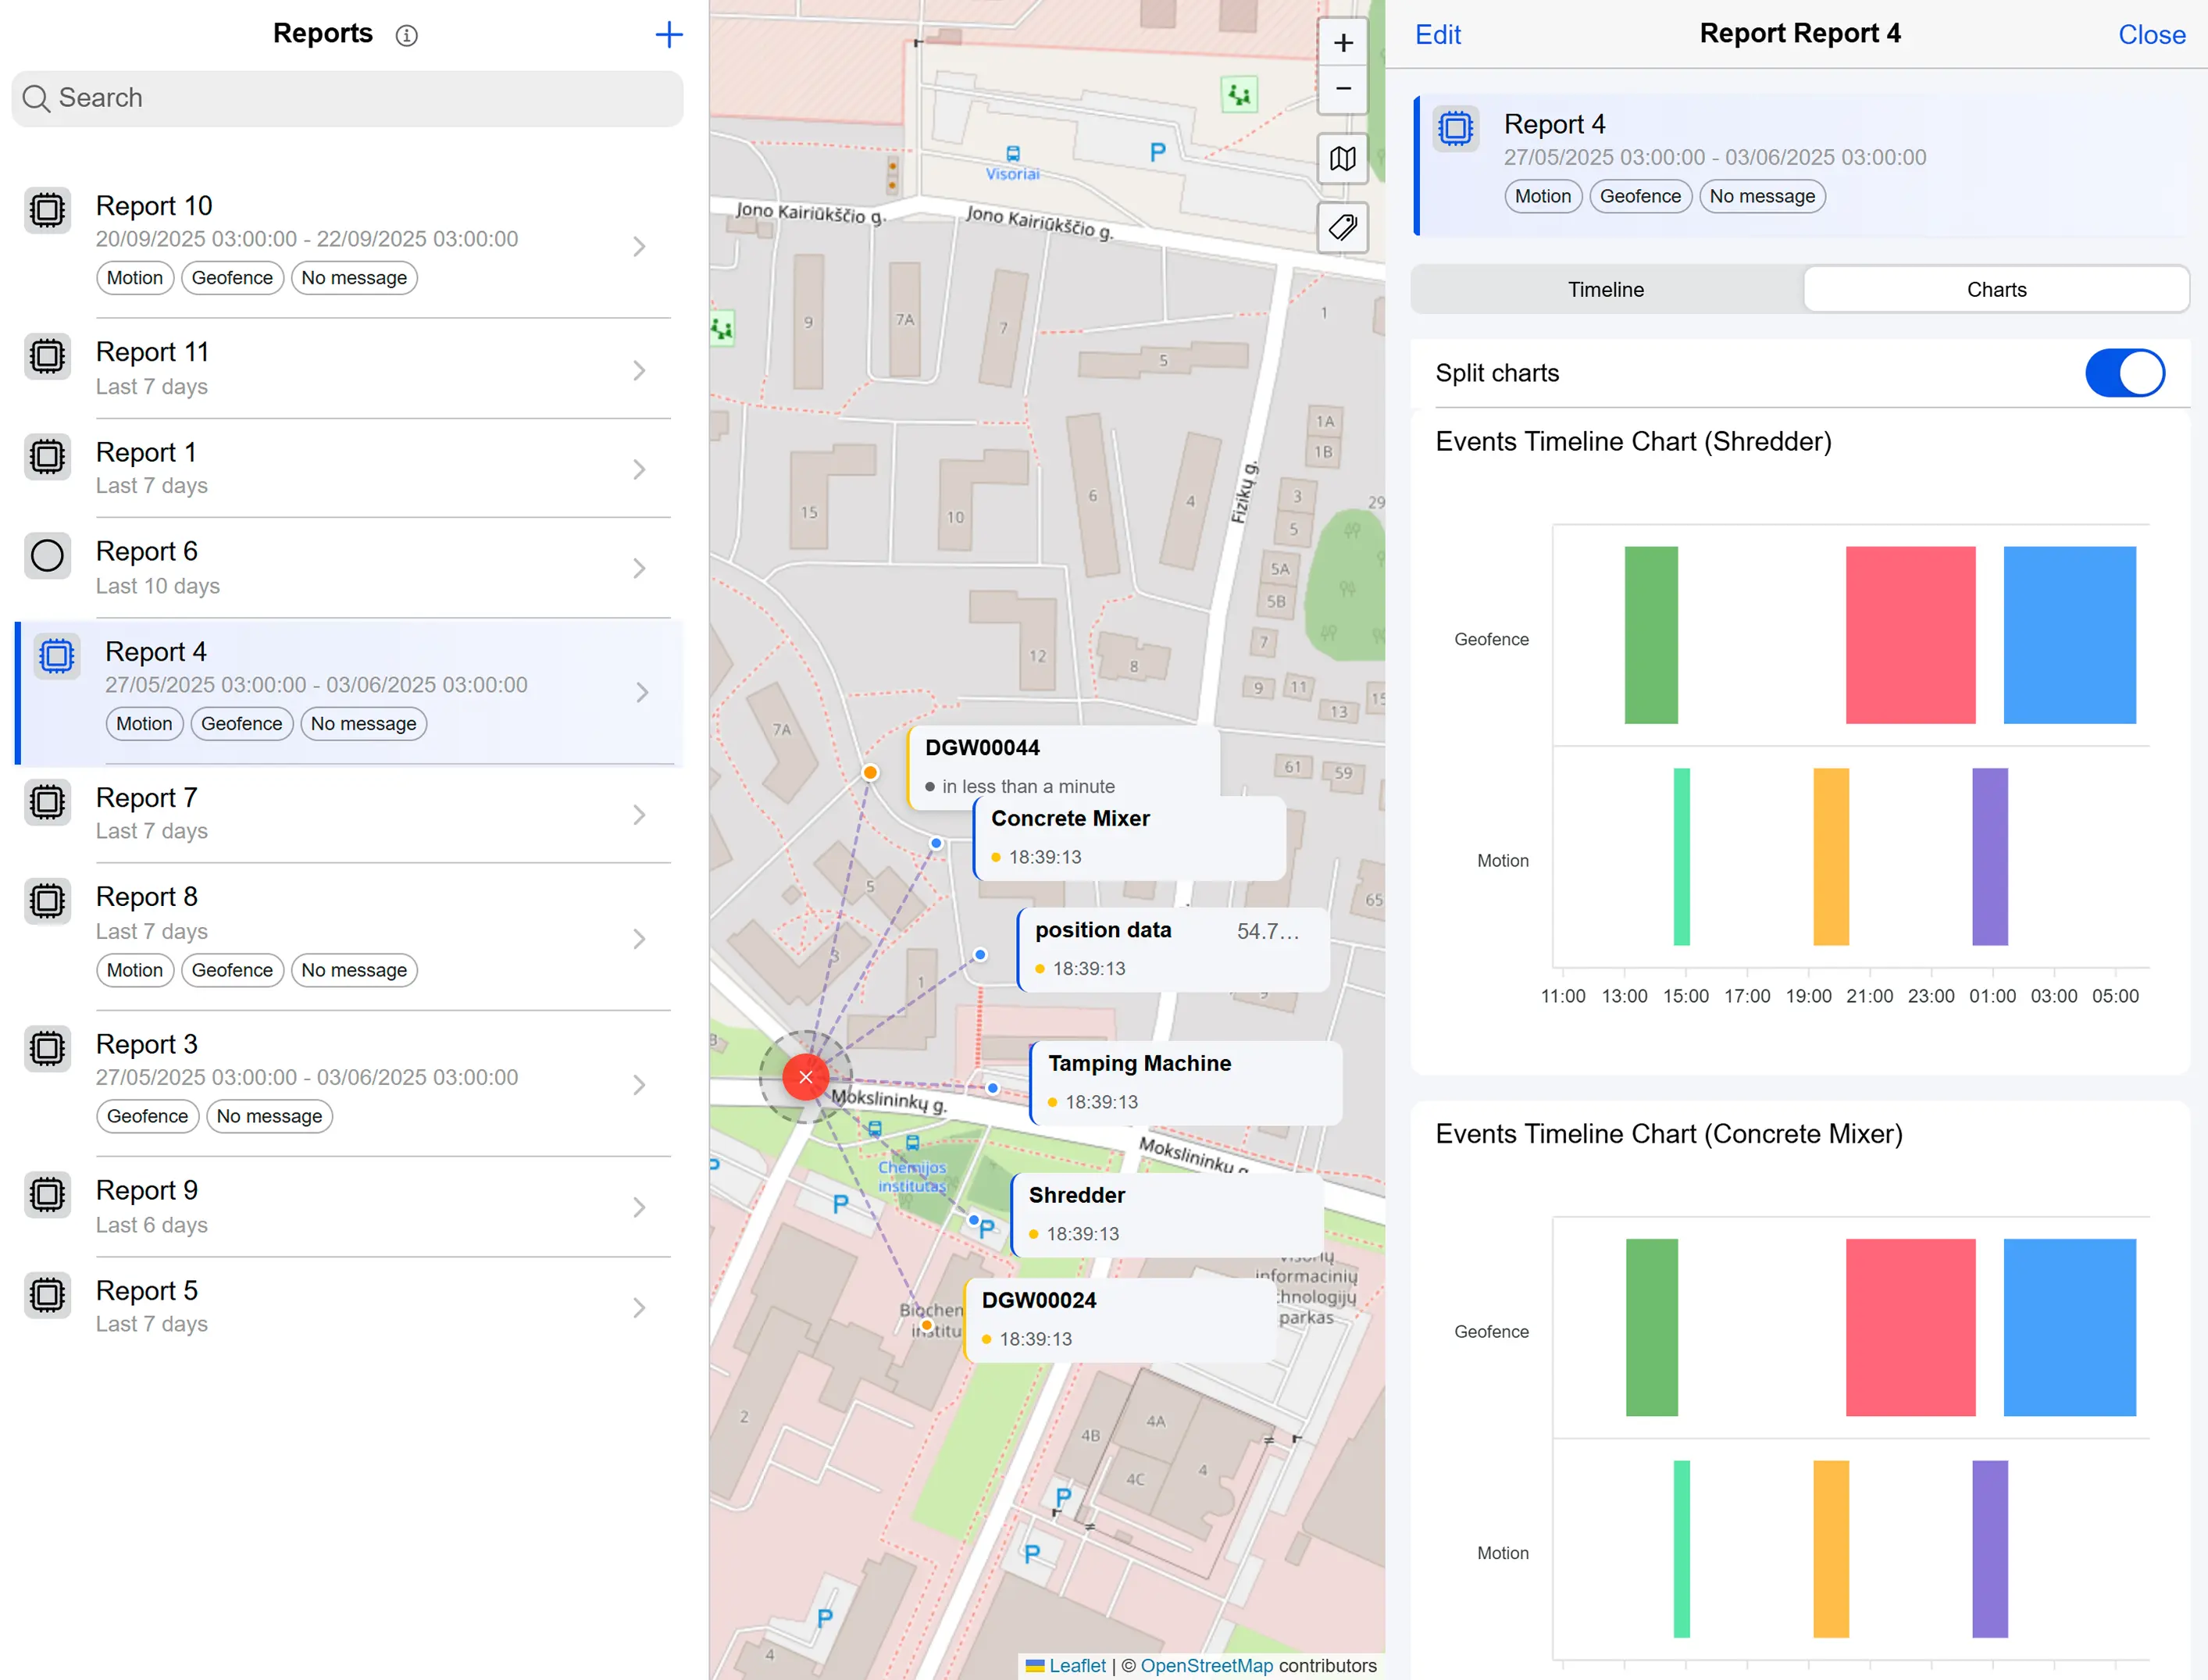
Task: Open Report 8 via its chevron
Action: click(640, 938)
